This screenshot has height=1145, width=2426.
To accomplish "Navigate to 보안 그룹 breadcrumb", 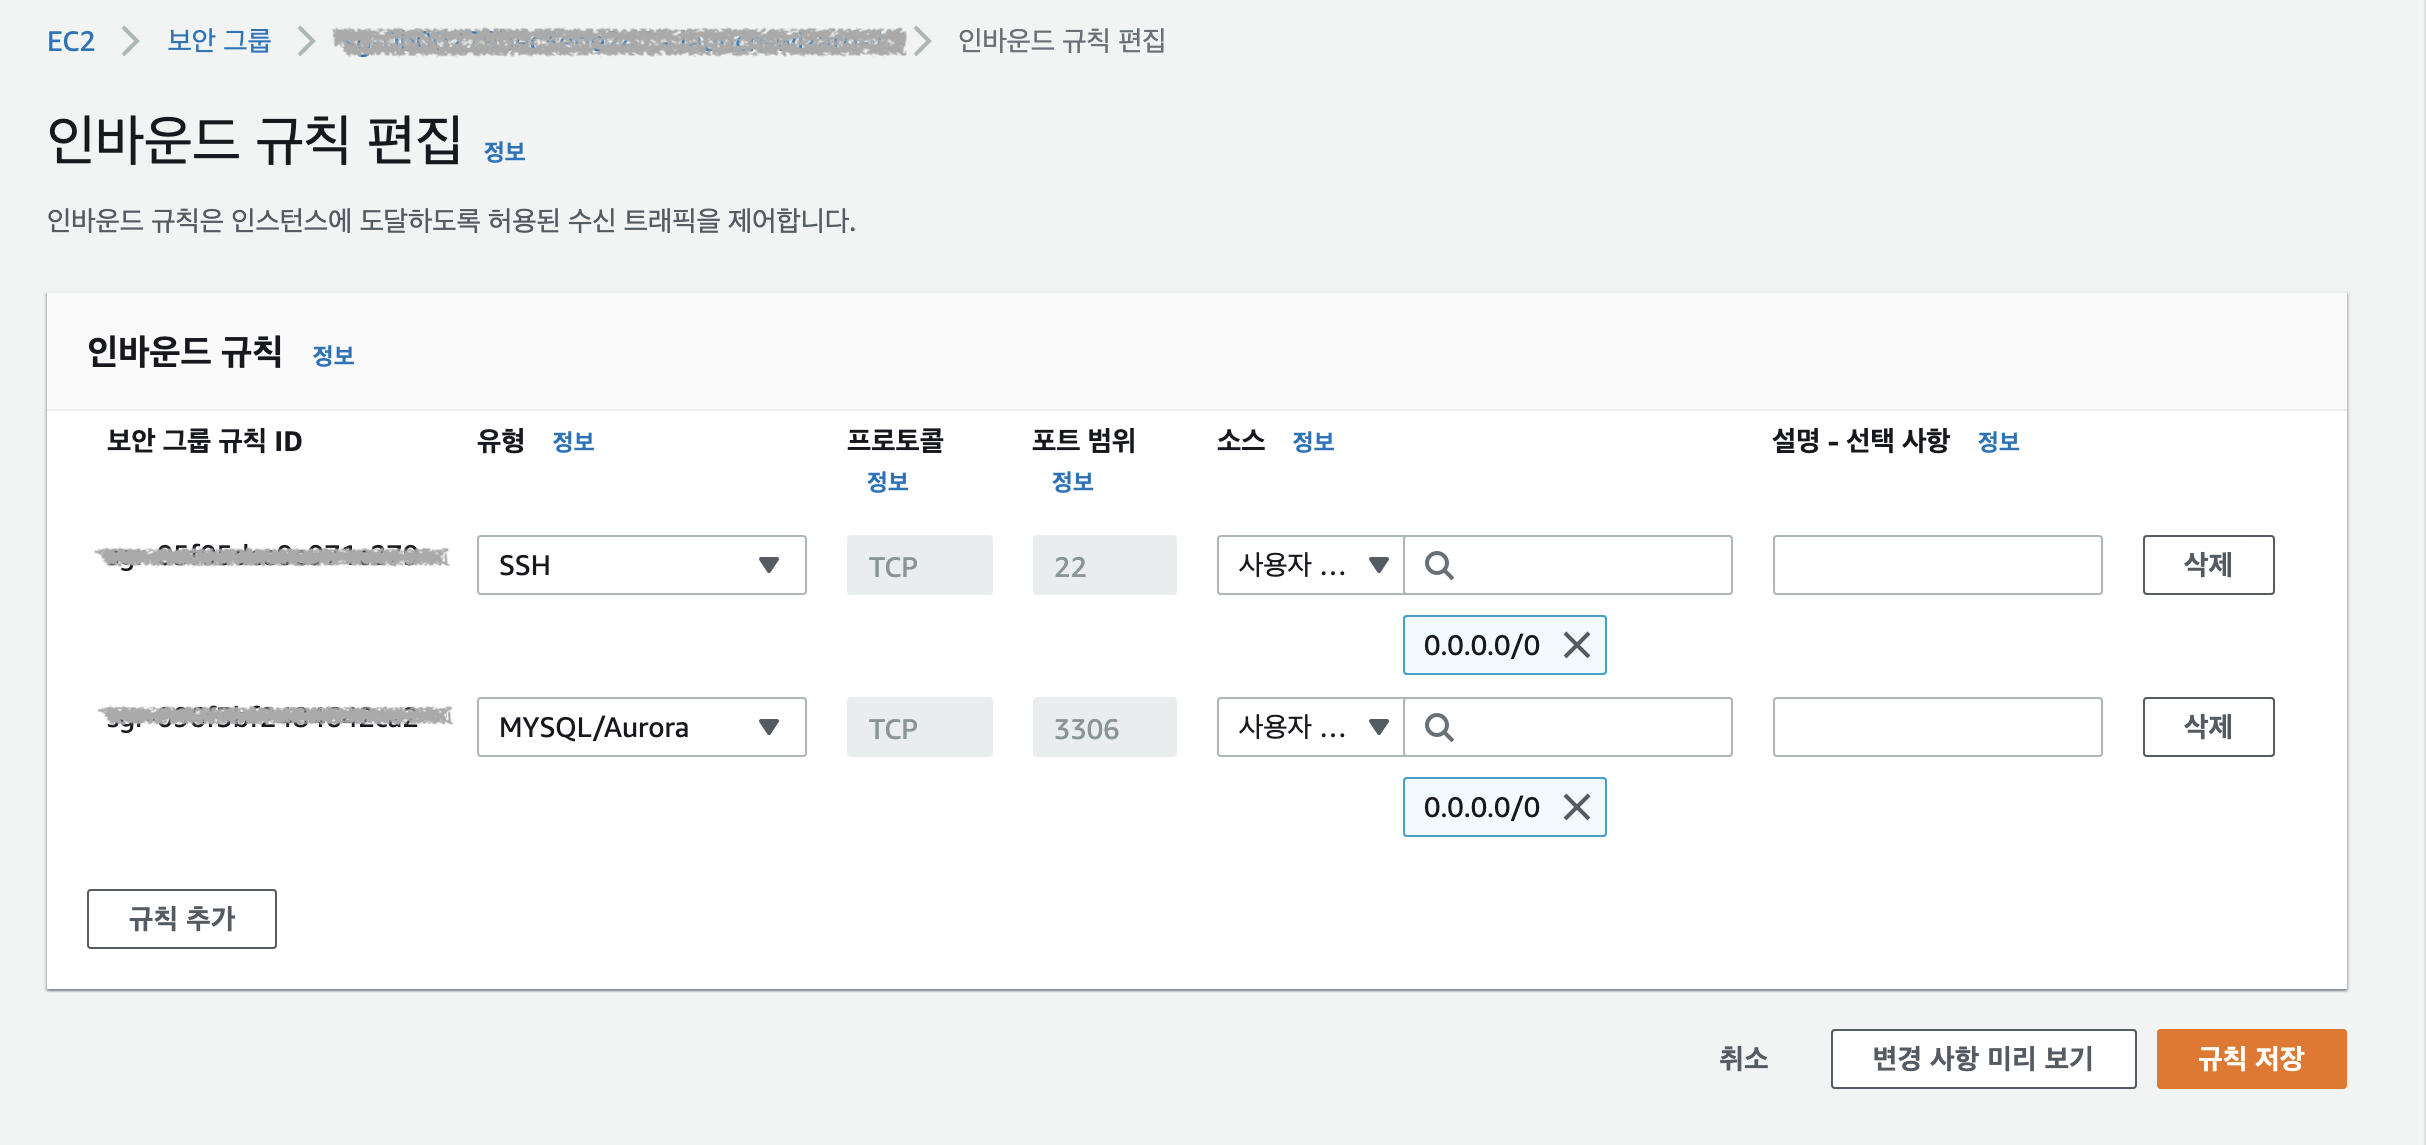I will [x=219, y=41].
